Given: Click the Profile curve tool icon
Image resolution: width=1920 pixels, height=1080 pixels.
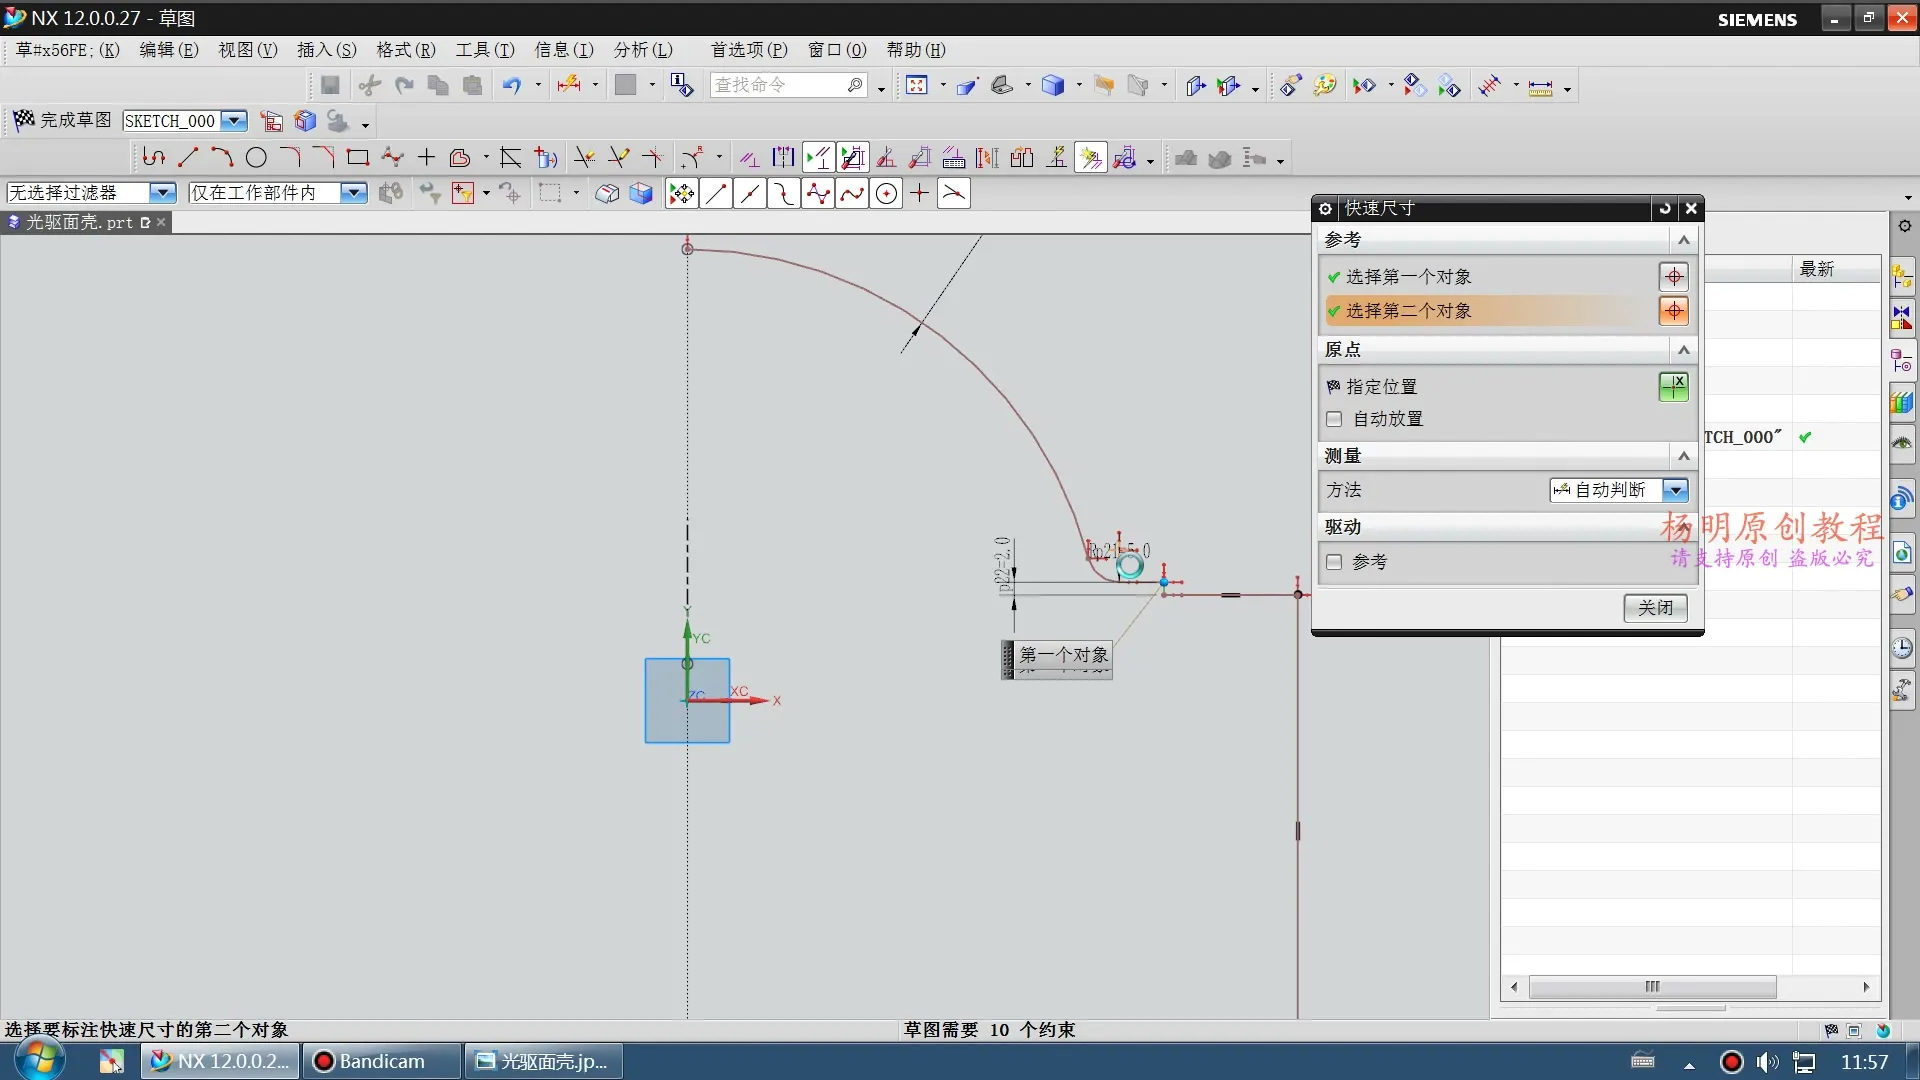Looking at the screenshot, I should tap(153, 157).
